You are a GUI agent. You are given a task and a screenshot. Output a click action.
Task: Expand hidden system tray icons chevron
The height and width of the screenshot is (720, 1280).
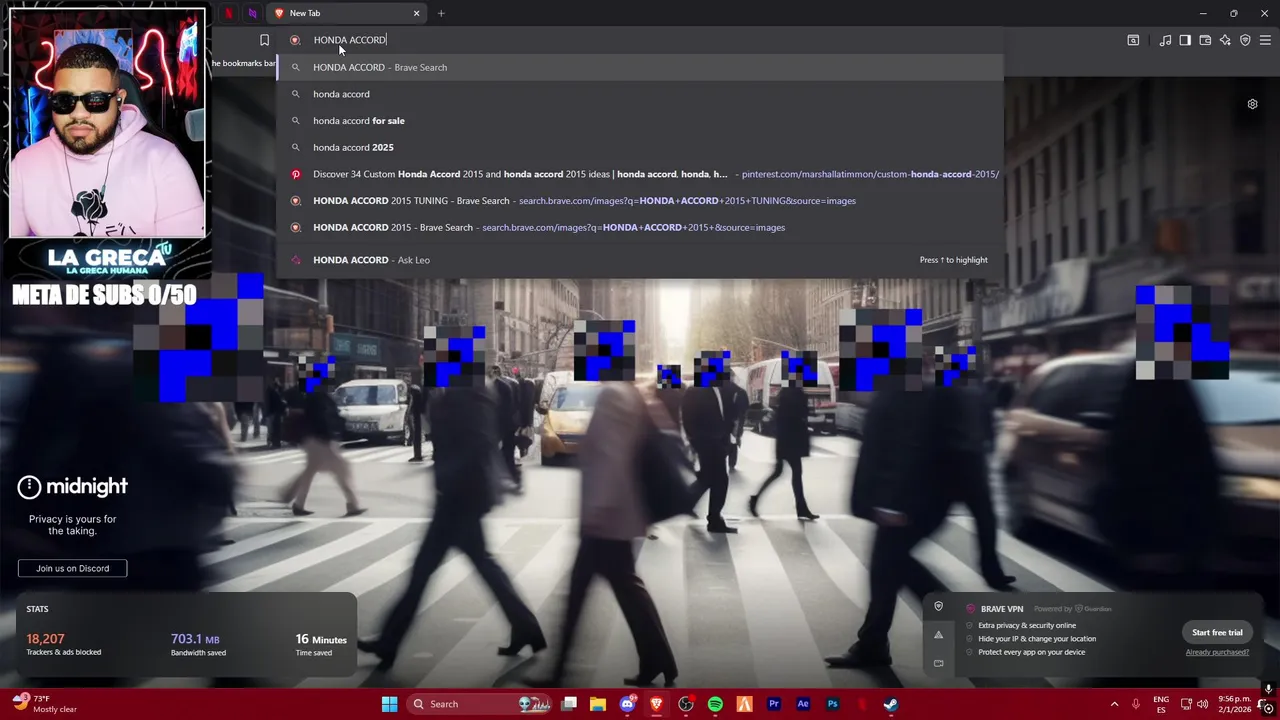click(x=1114, y=704)
